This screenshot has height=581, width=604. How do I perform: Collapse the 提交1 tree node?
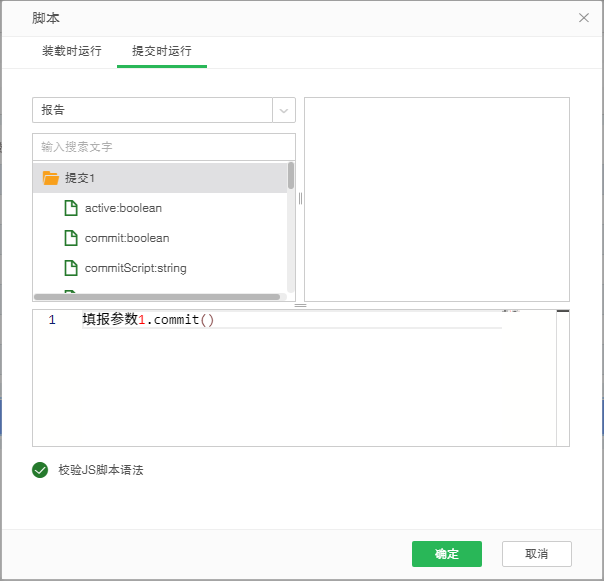78,178
